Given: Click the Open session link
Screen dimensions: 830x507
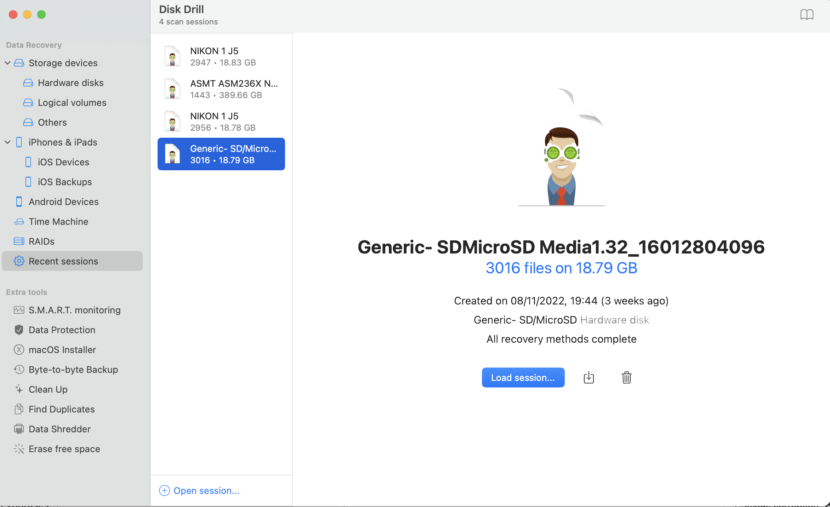Looking at the screenshot, I should pyautogui.click(x=199, y=491).
